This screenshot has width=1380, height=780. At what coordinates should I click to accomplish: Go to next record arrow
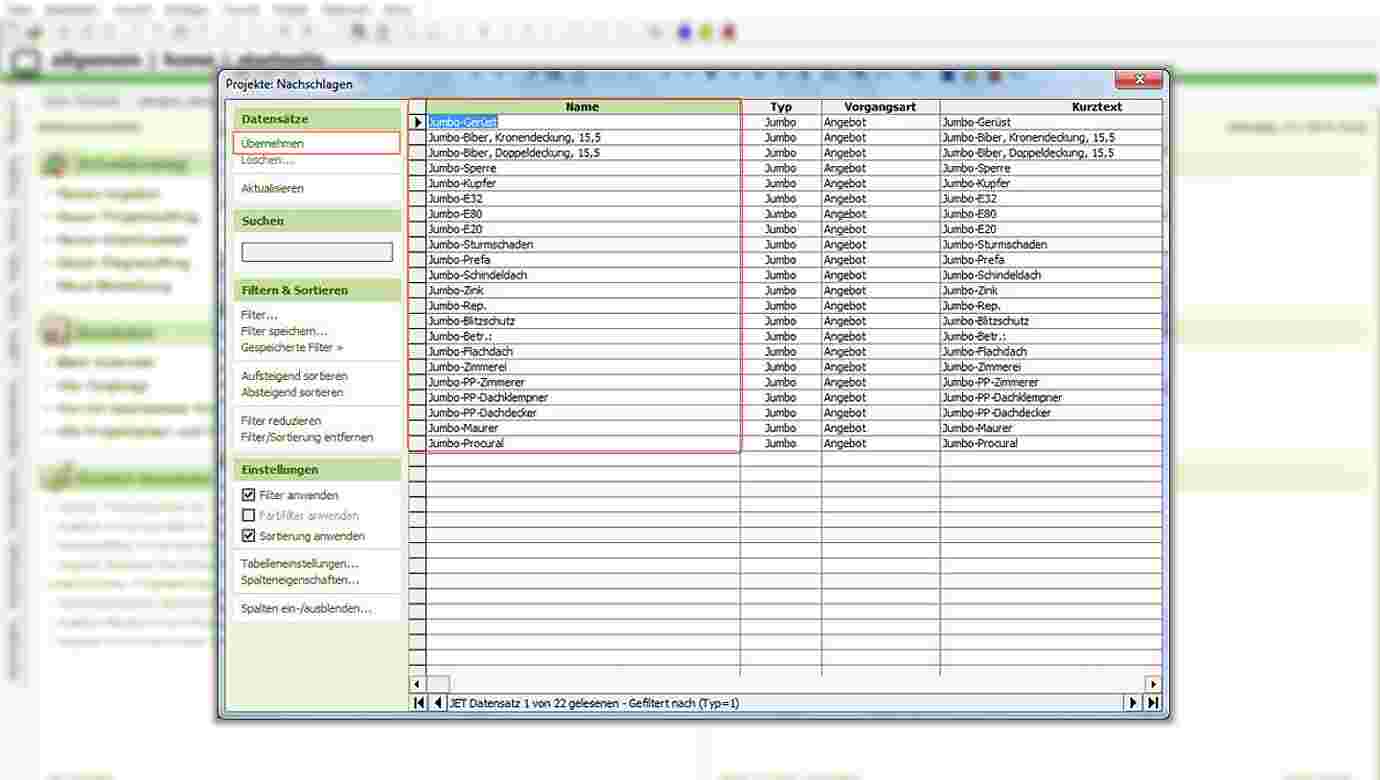[x=1134, y=703]
